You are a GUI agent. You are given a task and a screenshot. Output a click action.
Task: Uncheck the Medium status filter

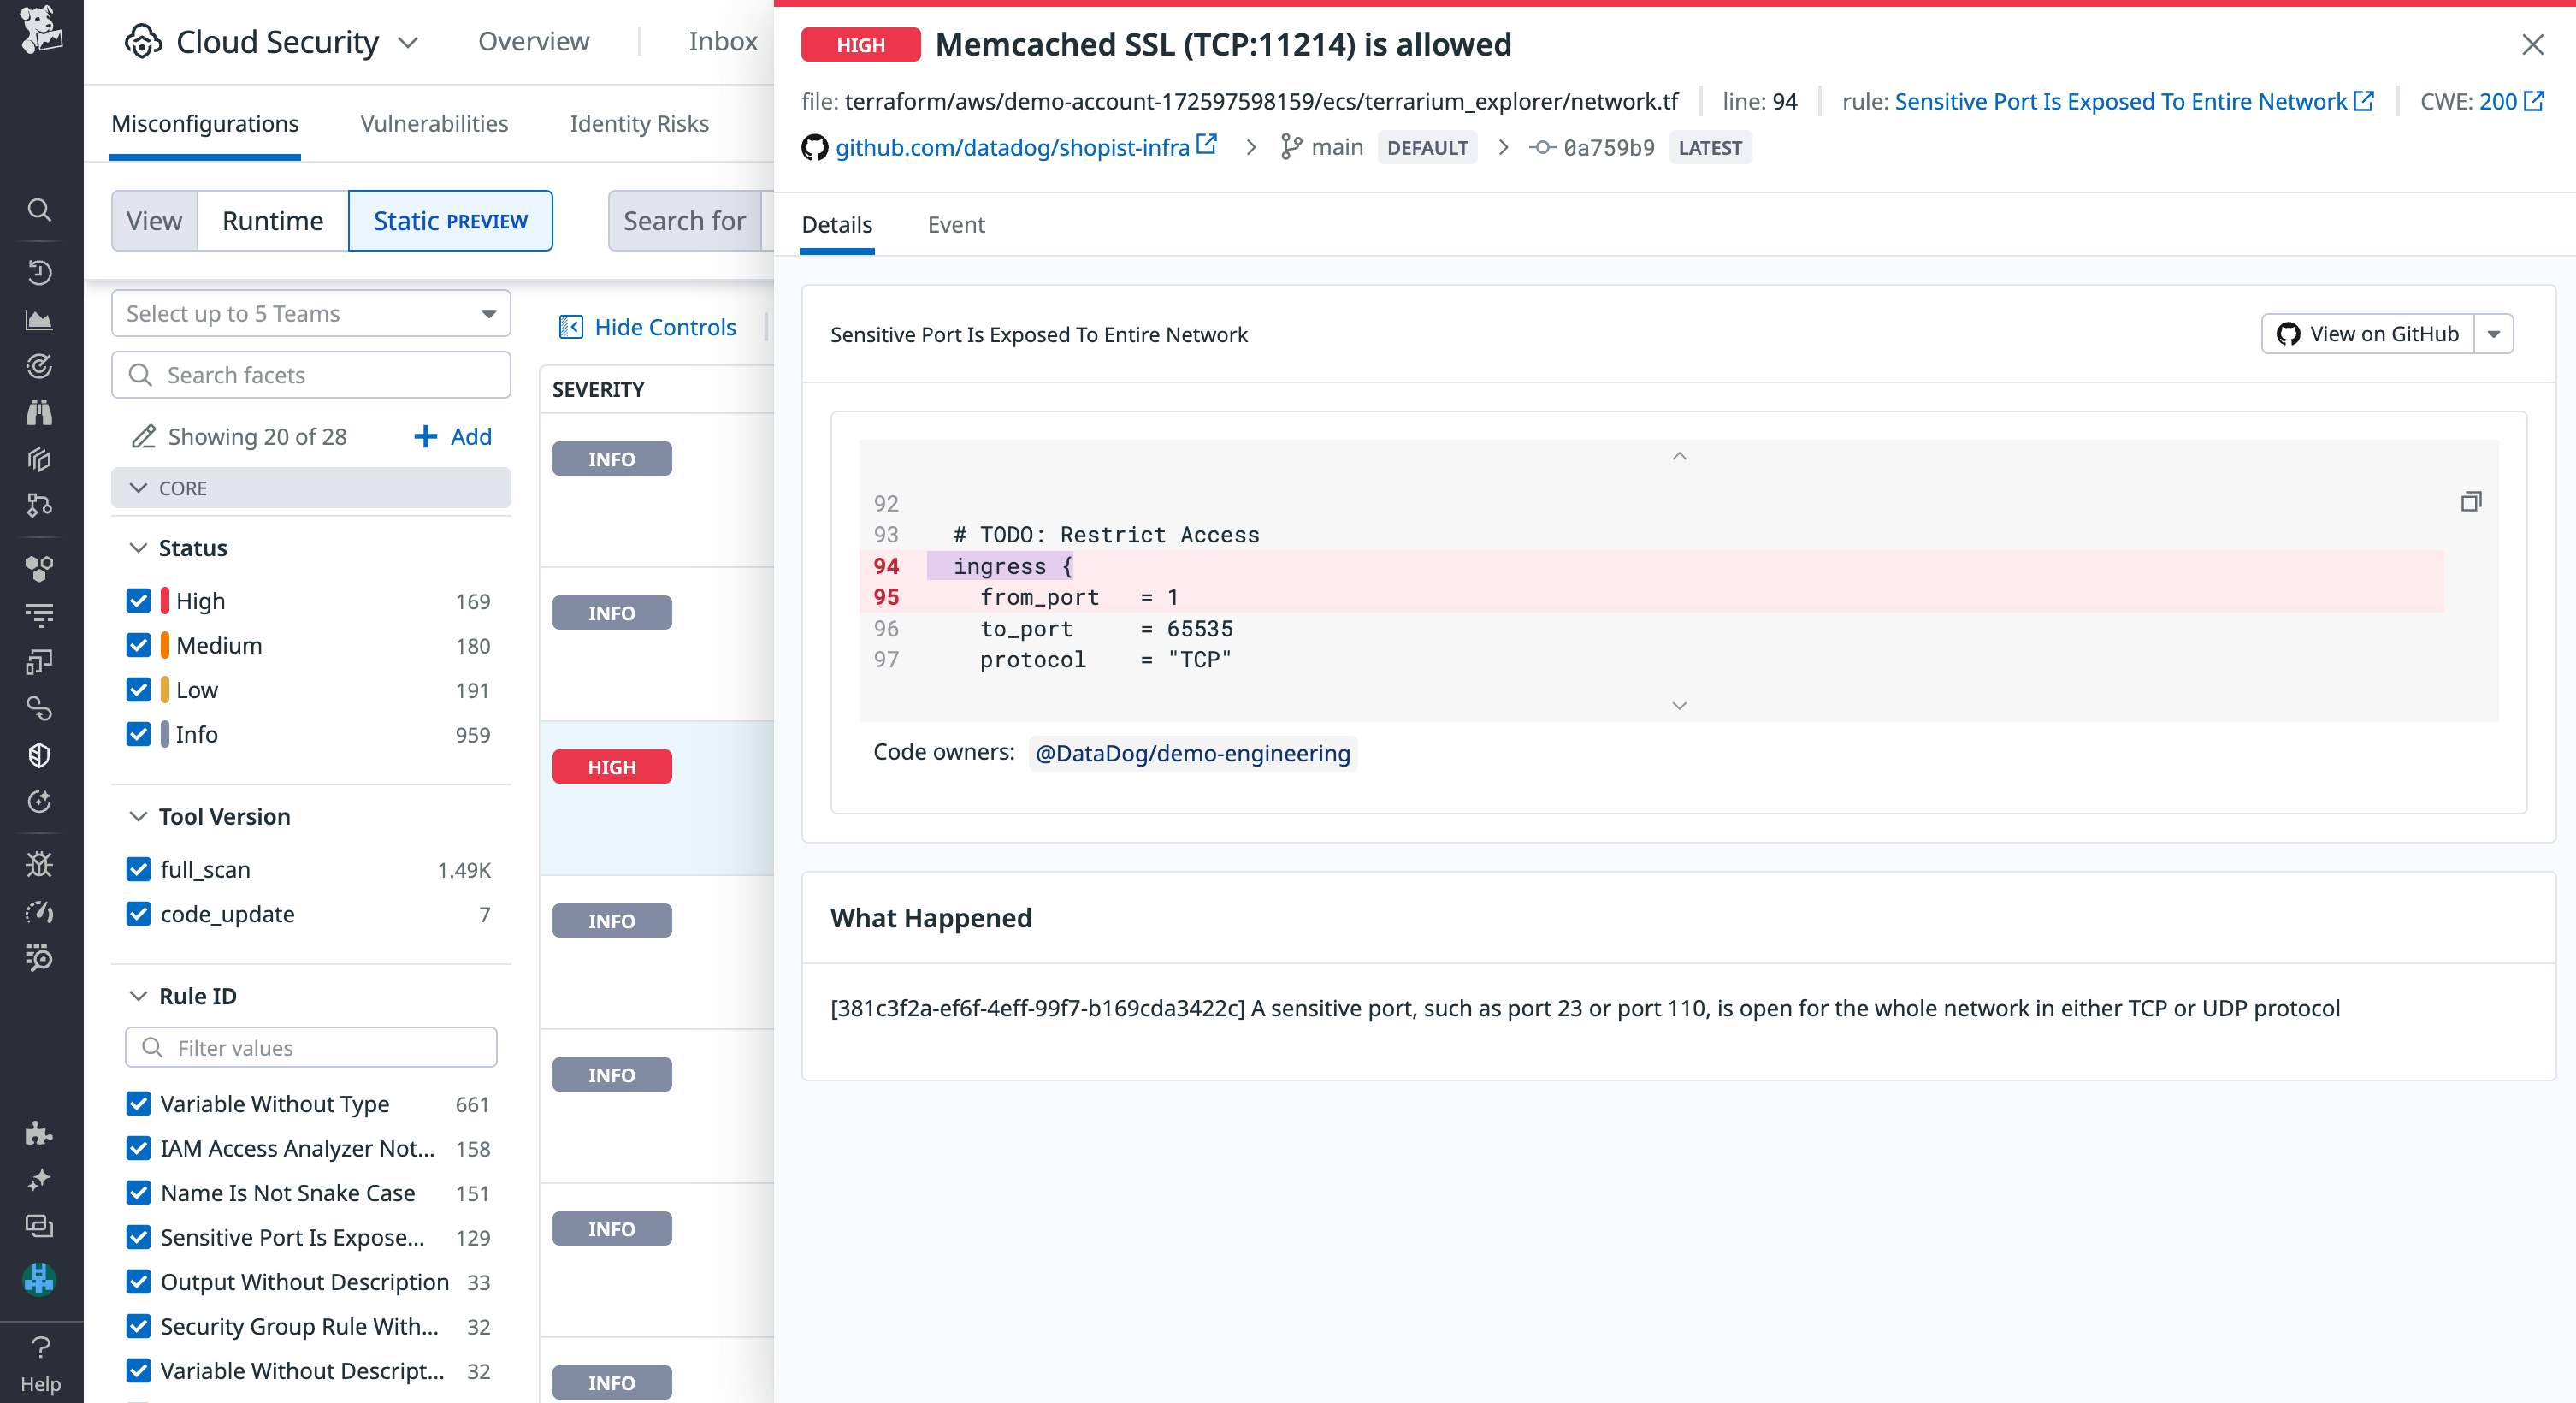(139, 645)
